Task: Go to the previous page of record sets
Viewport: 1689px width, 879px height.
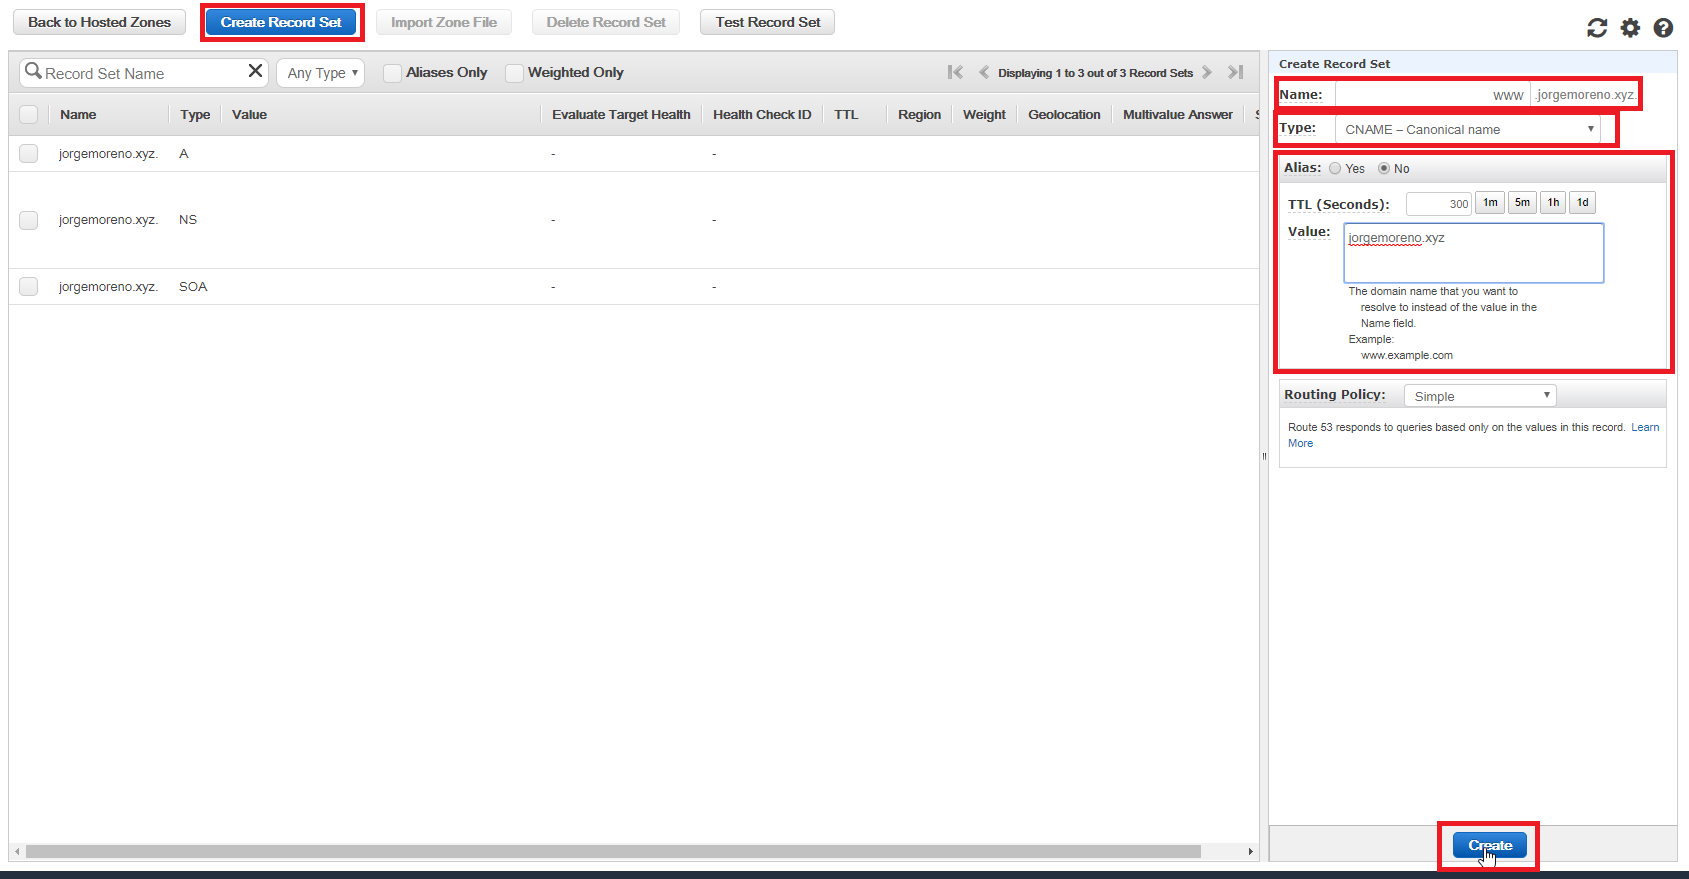Action: pos(983,72)
